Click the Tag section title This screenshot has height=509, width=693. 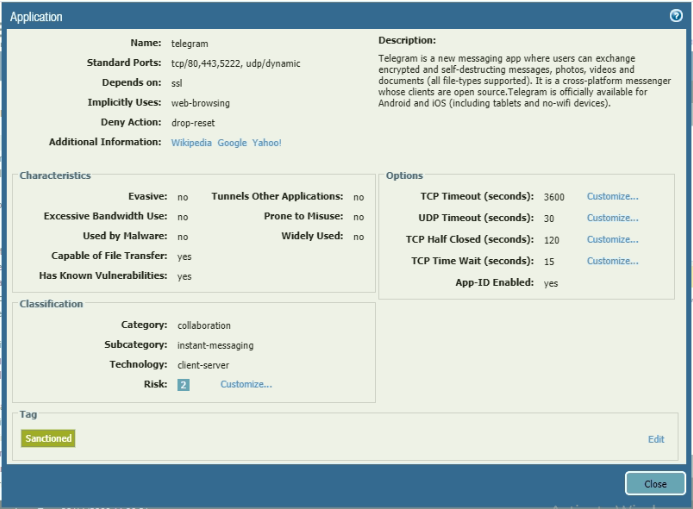28,414
